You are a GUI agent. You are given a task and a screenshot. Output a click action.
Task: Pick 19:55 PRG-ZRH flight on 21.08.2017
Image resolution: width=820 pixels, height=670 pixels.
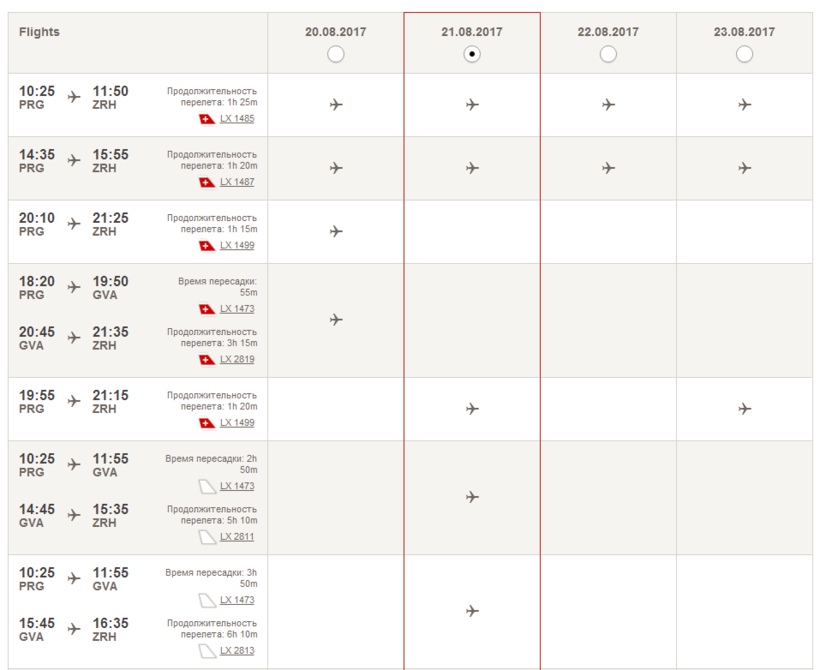[472, 408]
